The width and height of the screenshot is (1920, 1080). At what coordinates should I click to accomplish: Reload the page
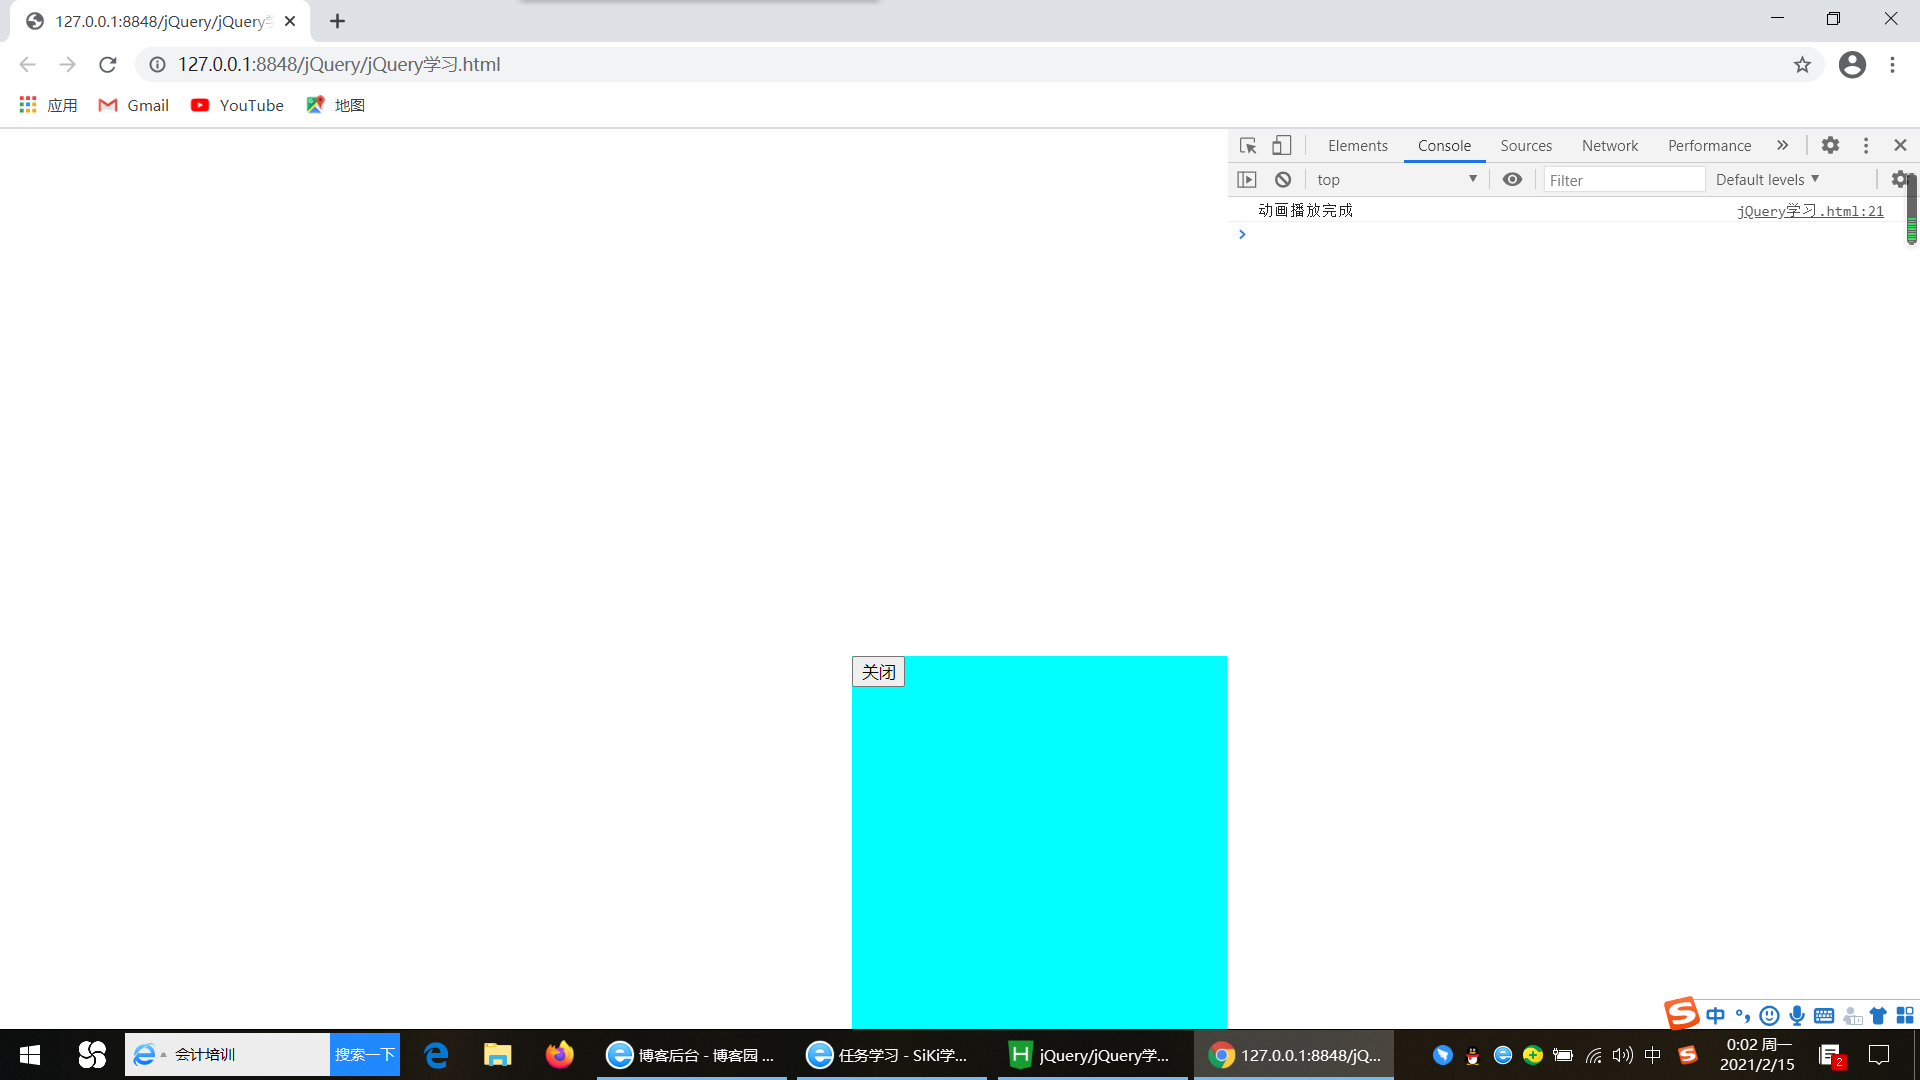tap(108, 65)
